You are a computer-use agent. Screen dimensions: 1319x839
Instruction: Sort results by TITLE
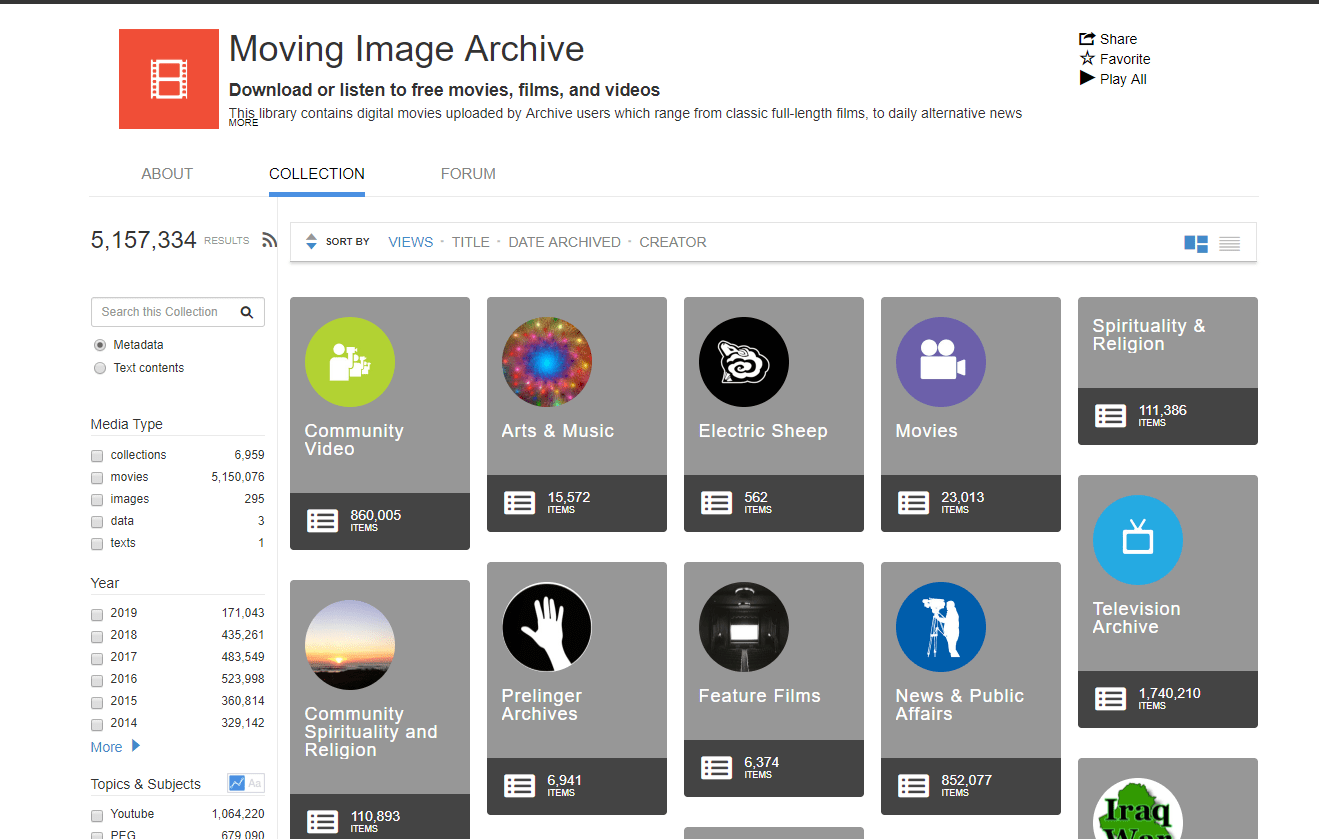click(x=470, y=241)
